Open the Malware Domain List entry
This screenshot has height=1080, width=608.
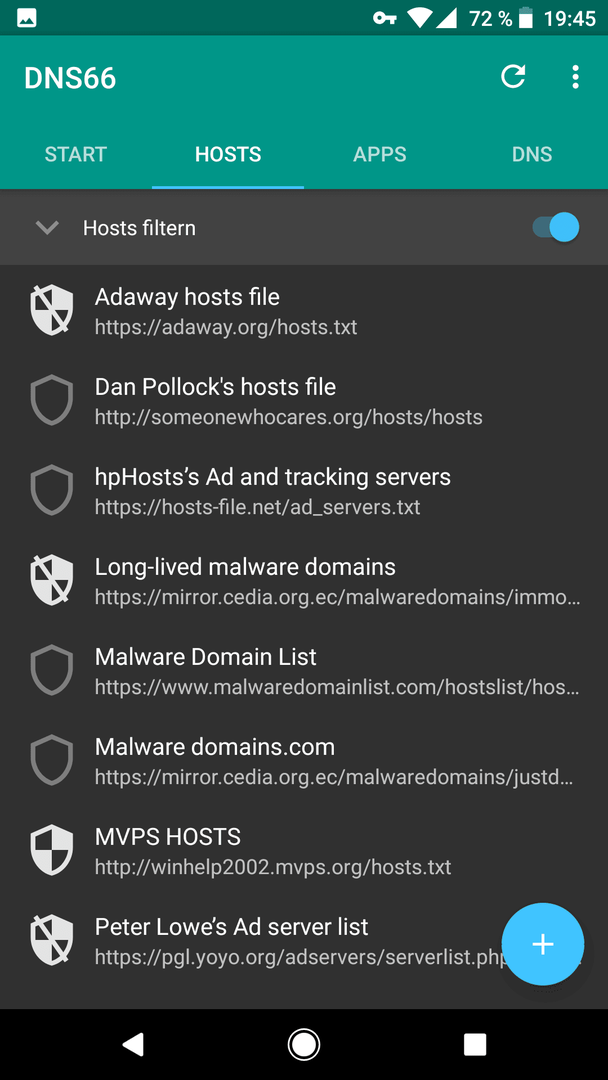pyautogui.click(x=304, y=670)
